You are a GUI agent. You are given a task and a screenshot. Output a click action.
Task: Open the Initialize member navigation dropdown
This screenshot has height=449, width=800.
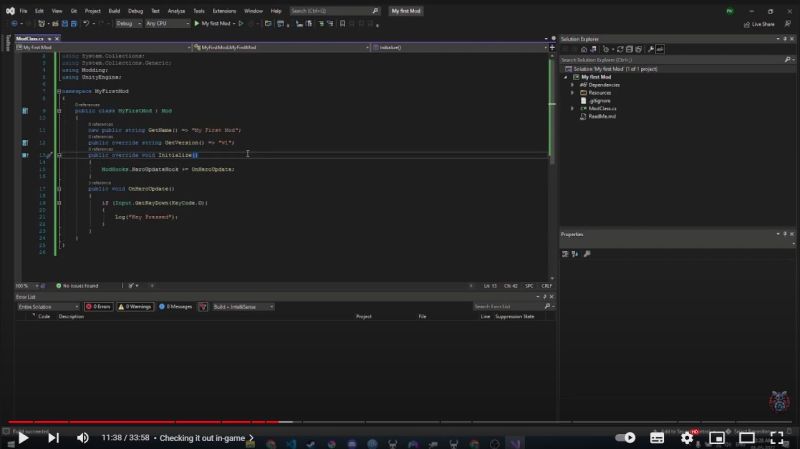(460, 47)
